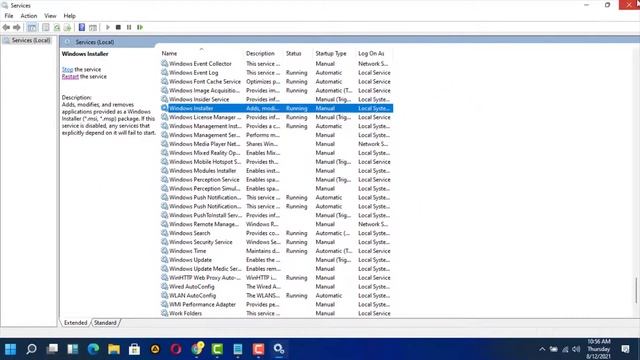Viewport: 640px width, 360px height.
Task: Click the Stop the service link
Action: (67, 69)
